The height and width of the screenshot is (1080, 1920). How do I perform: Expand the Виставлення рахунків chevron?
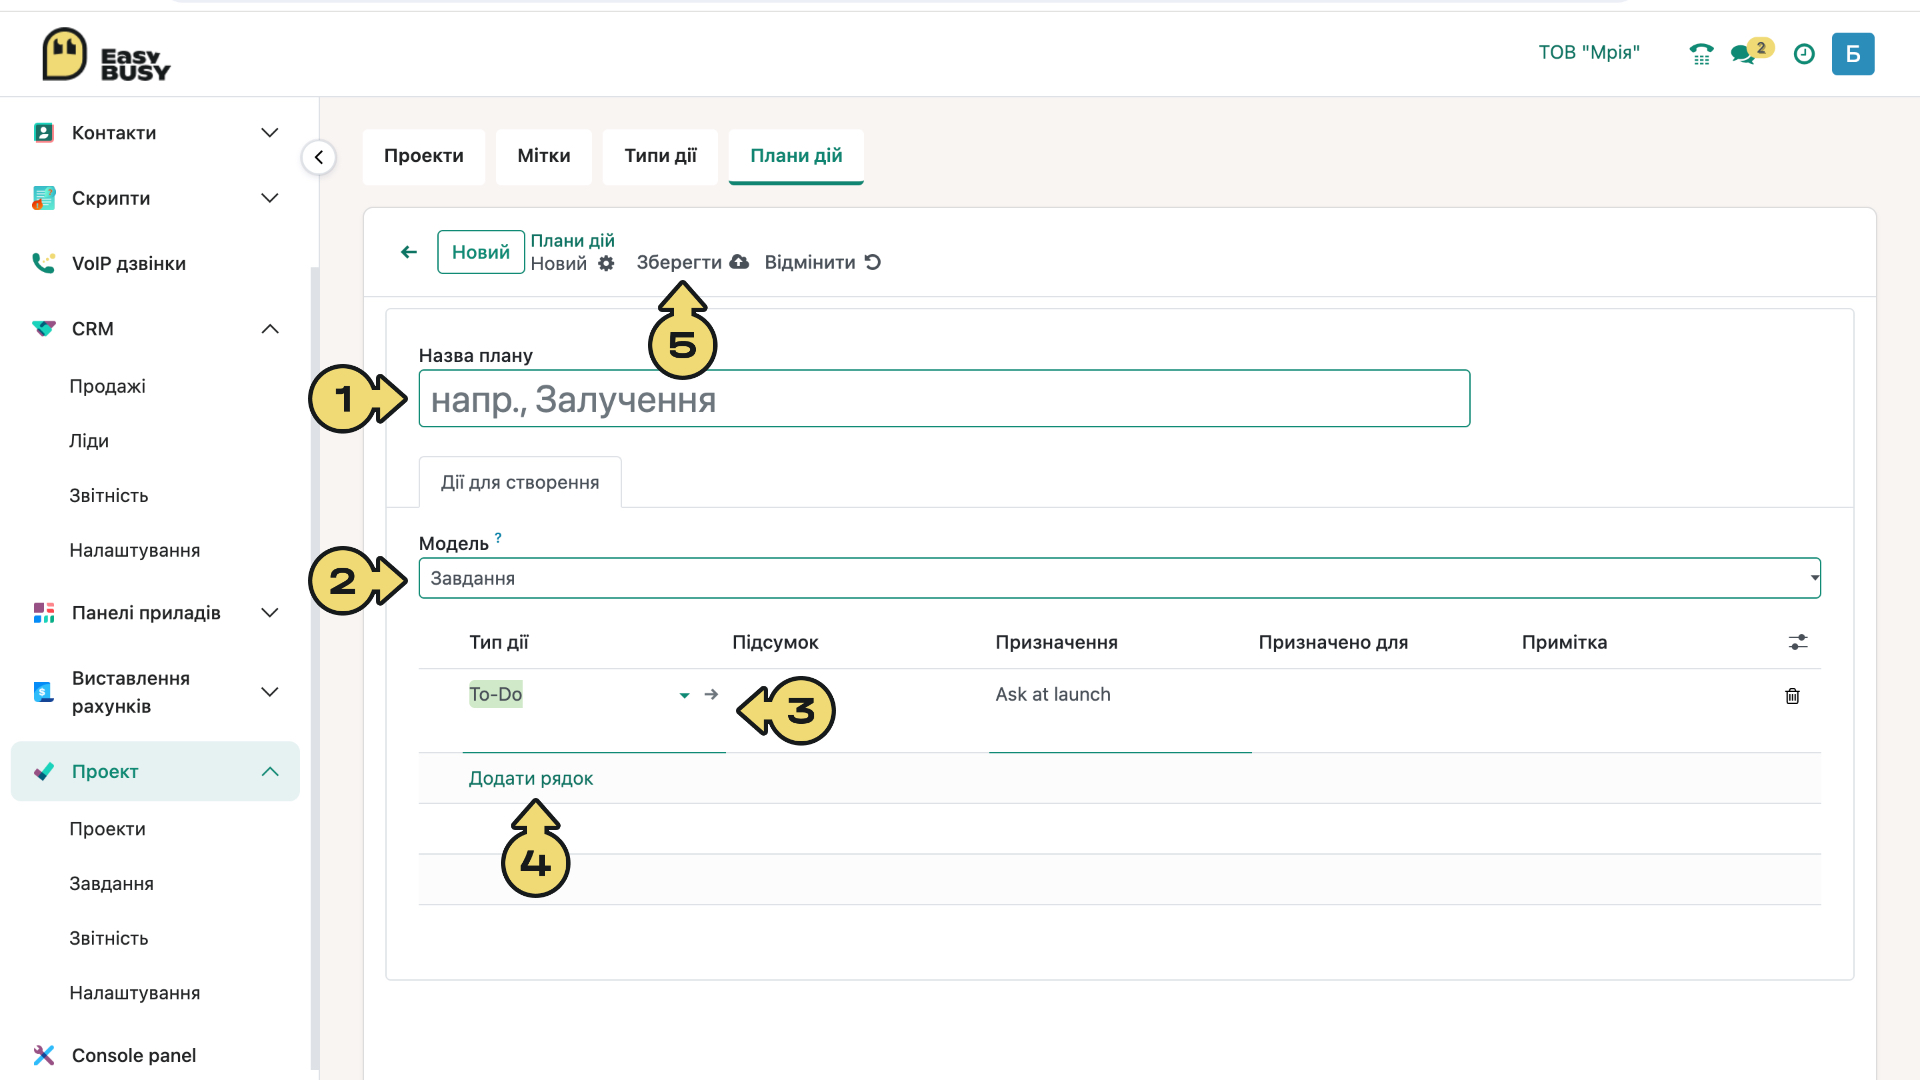coord(270,692)
